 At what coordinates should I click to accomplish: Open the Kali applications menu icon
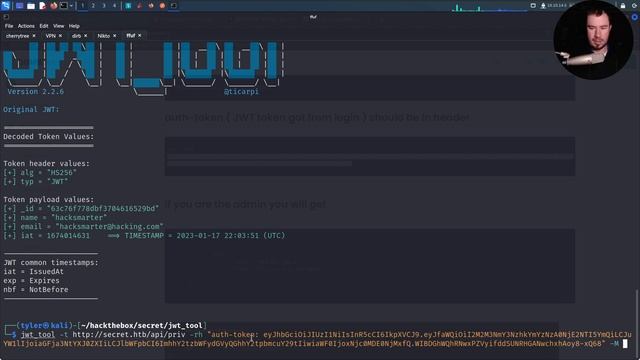[5, 6]
